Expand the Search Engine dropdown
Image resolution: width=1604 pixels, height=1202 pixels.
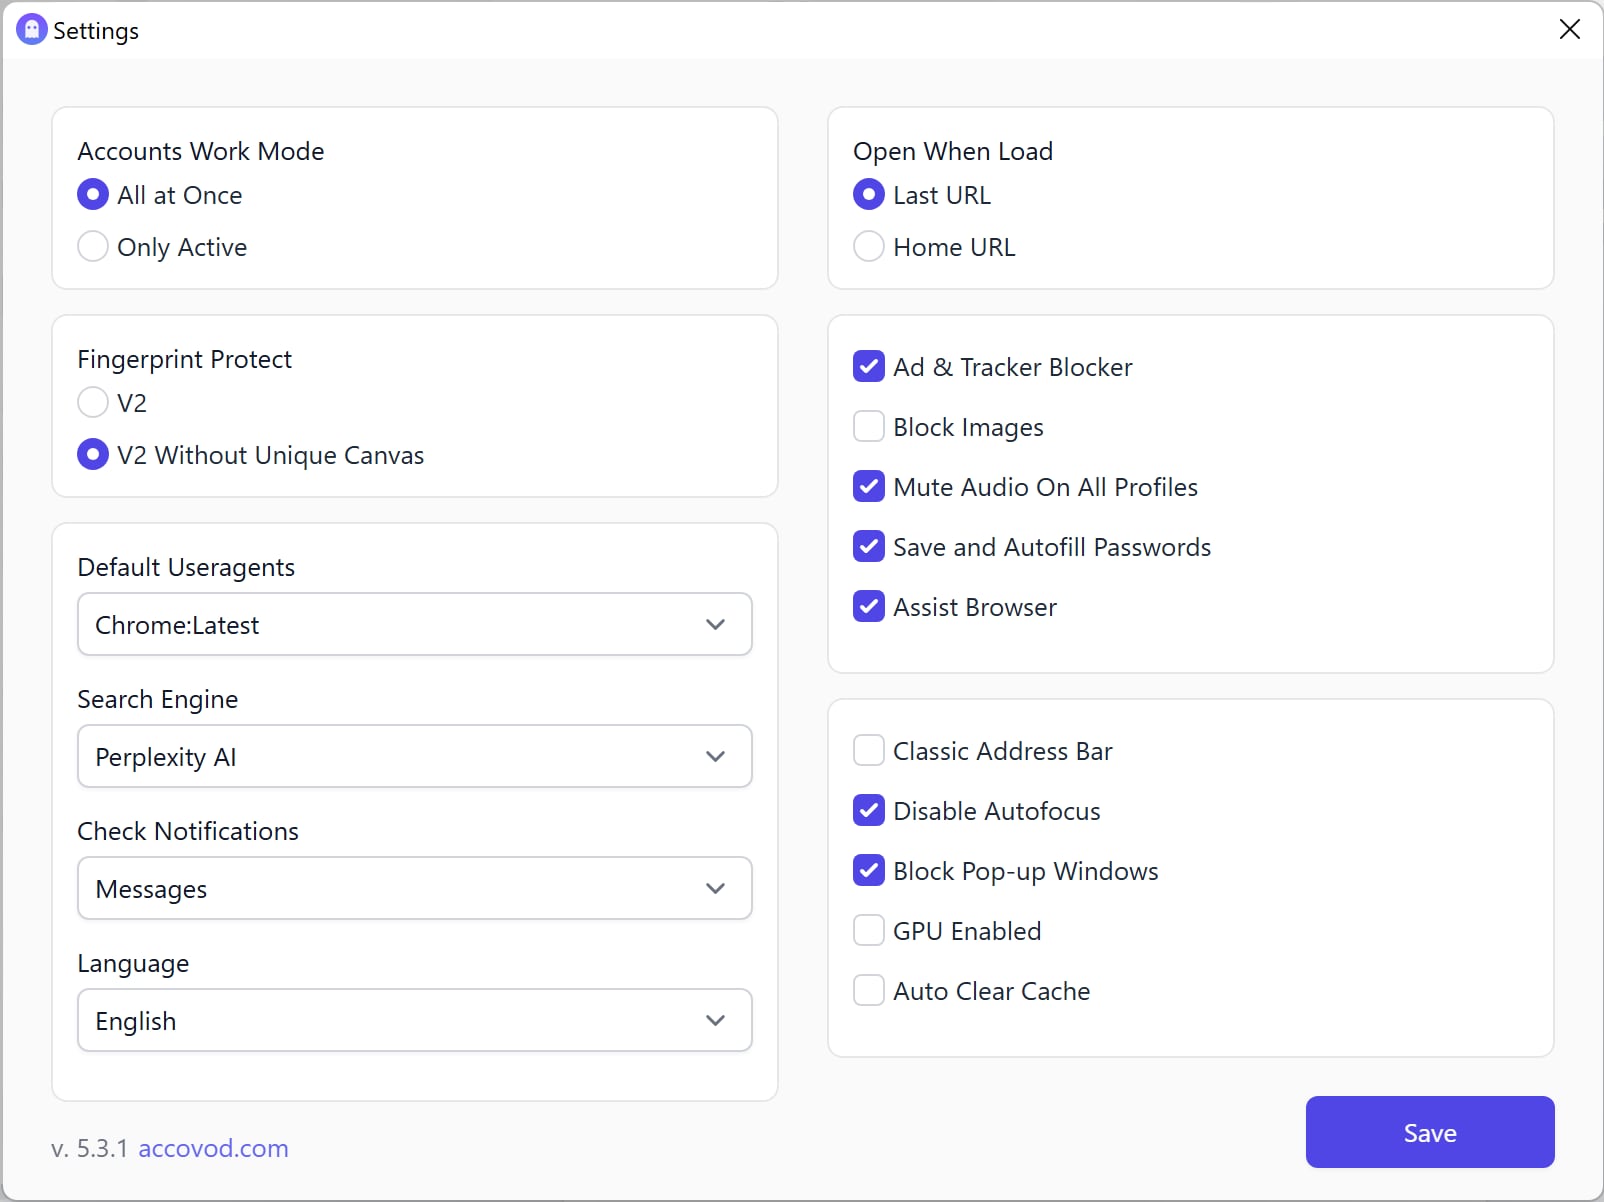414,757
